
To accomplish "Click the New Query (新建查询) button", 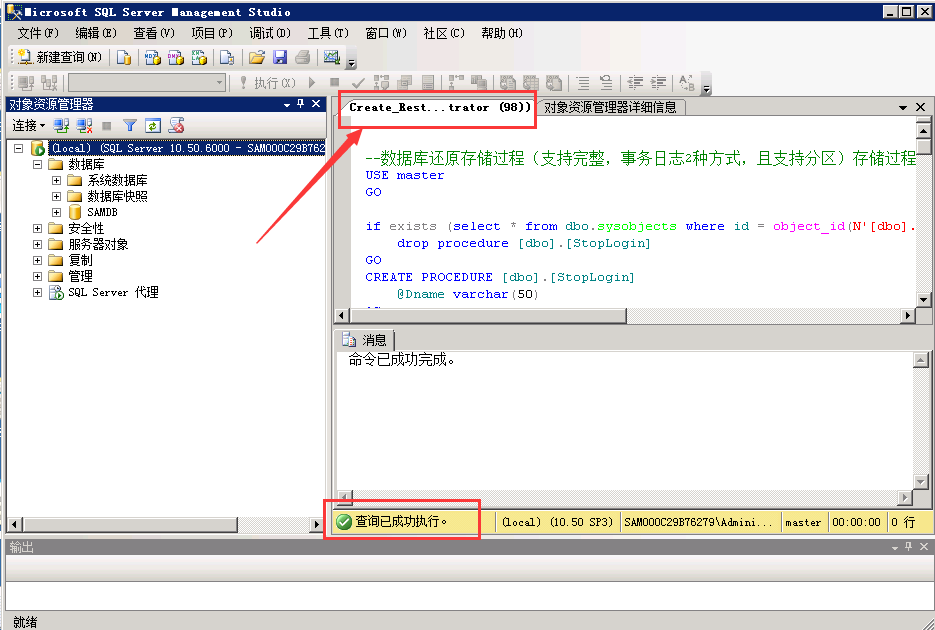I will click(x=59, y=57).
